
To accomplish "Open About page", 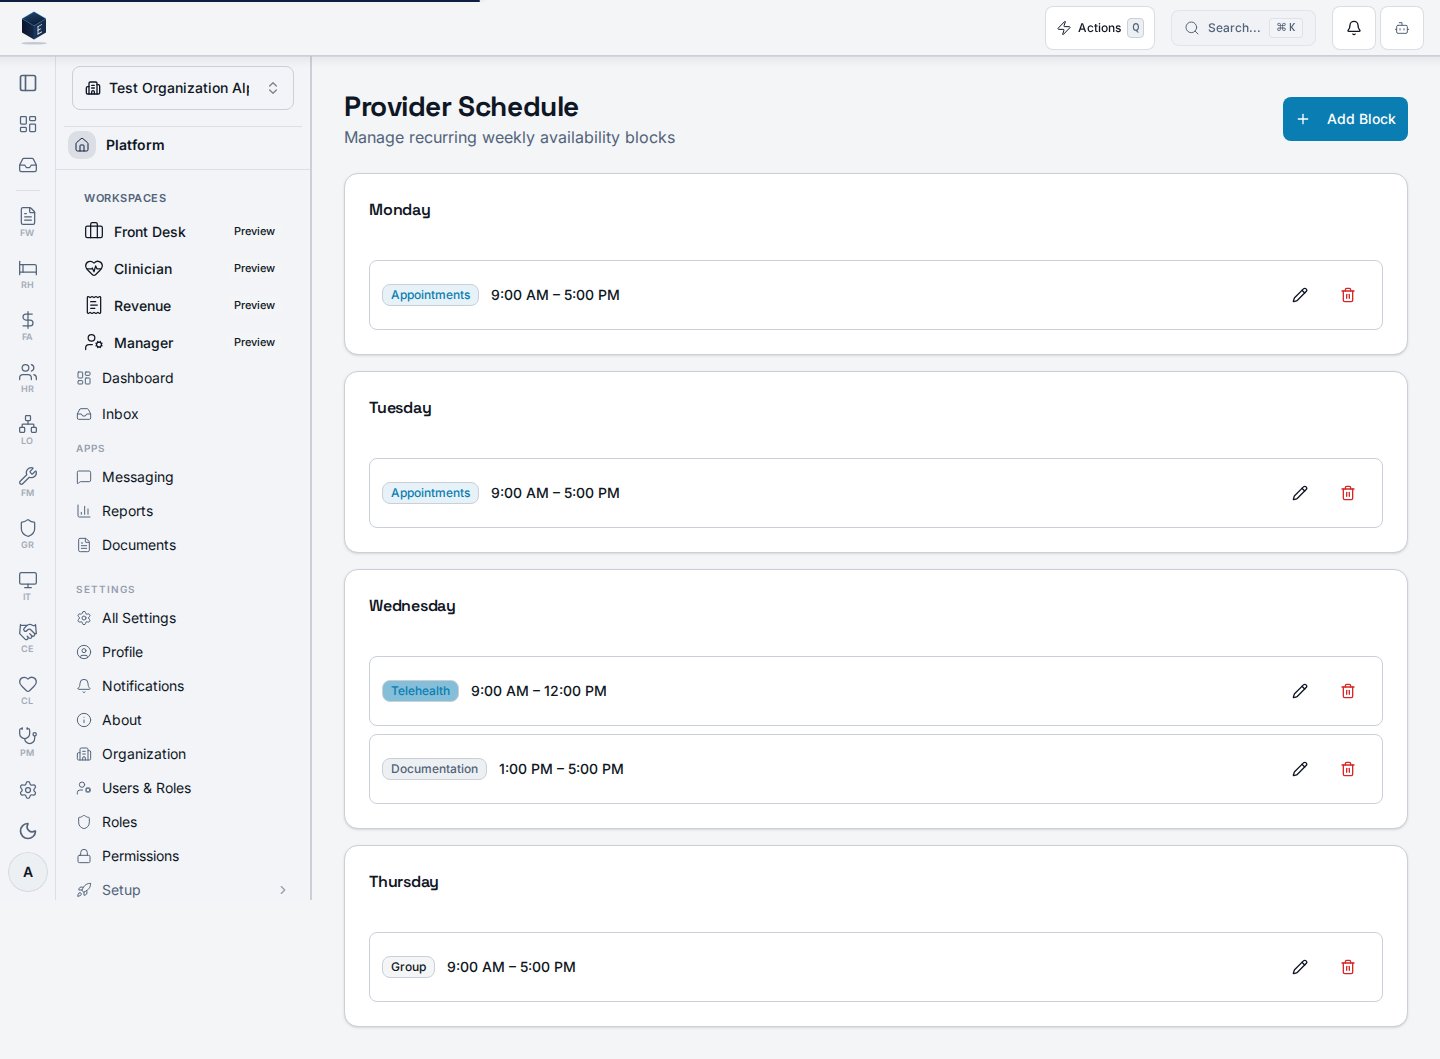I will click(183, 720).
